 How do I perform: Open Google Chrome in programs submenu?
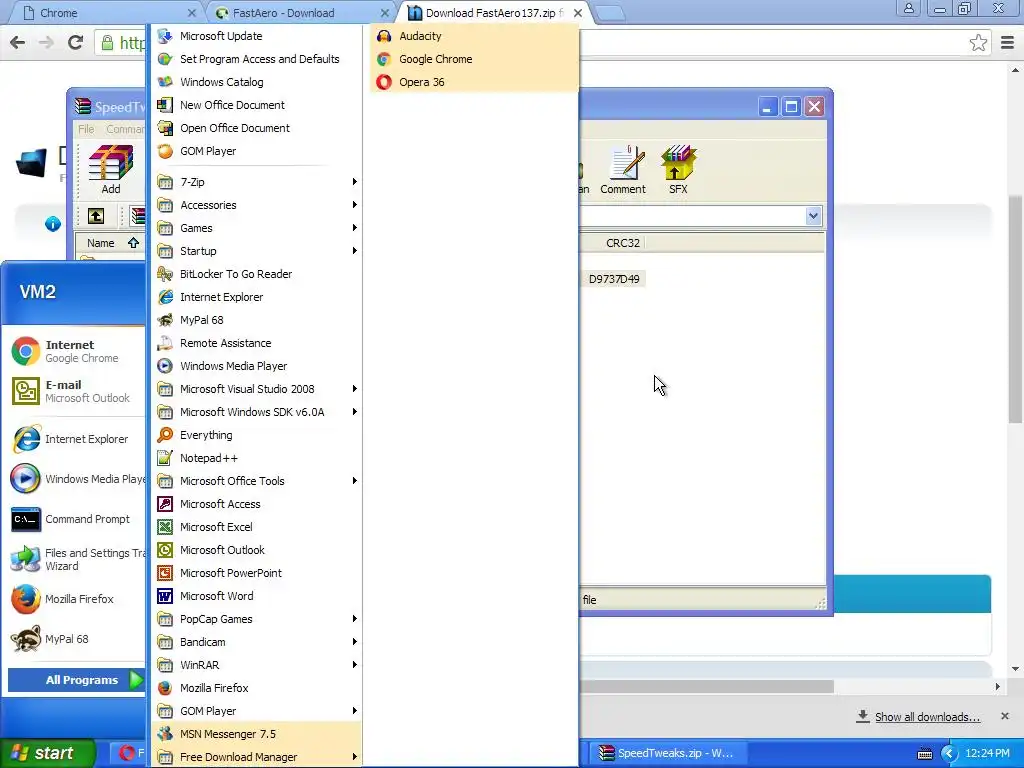[x=474, y=59]
